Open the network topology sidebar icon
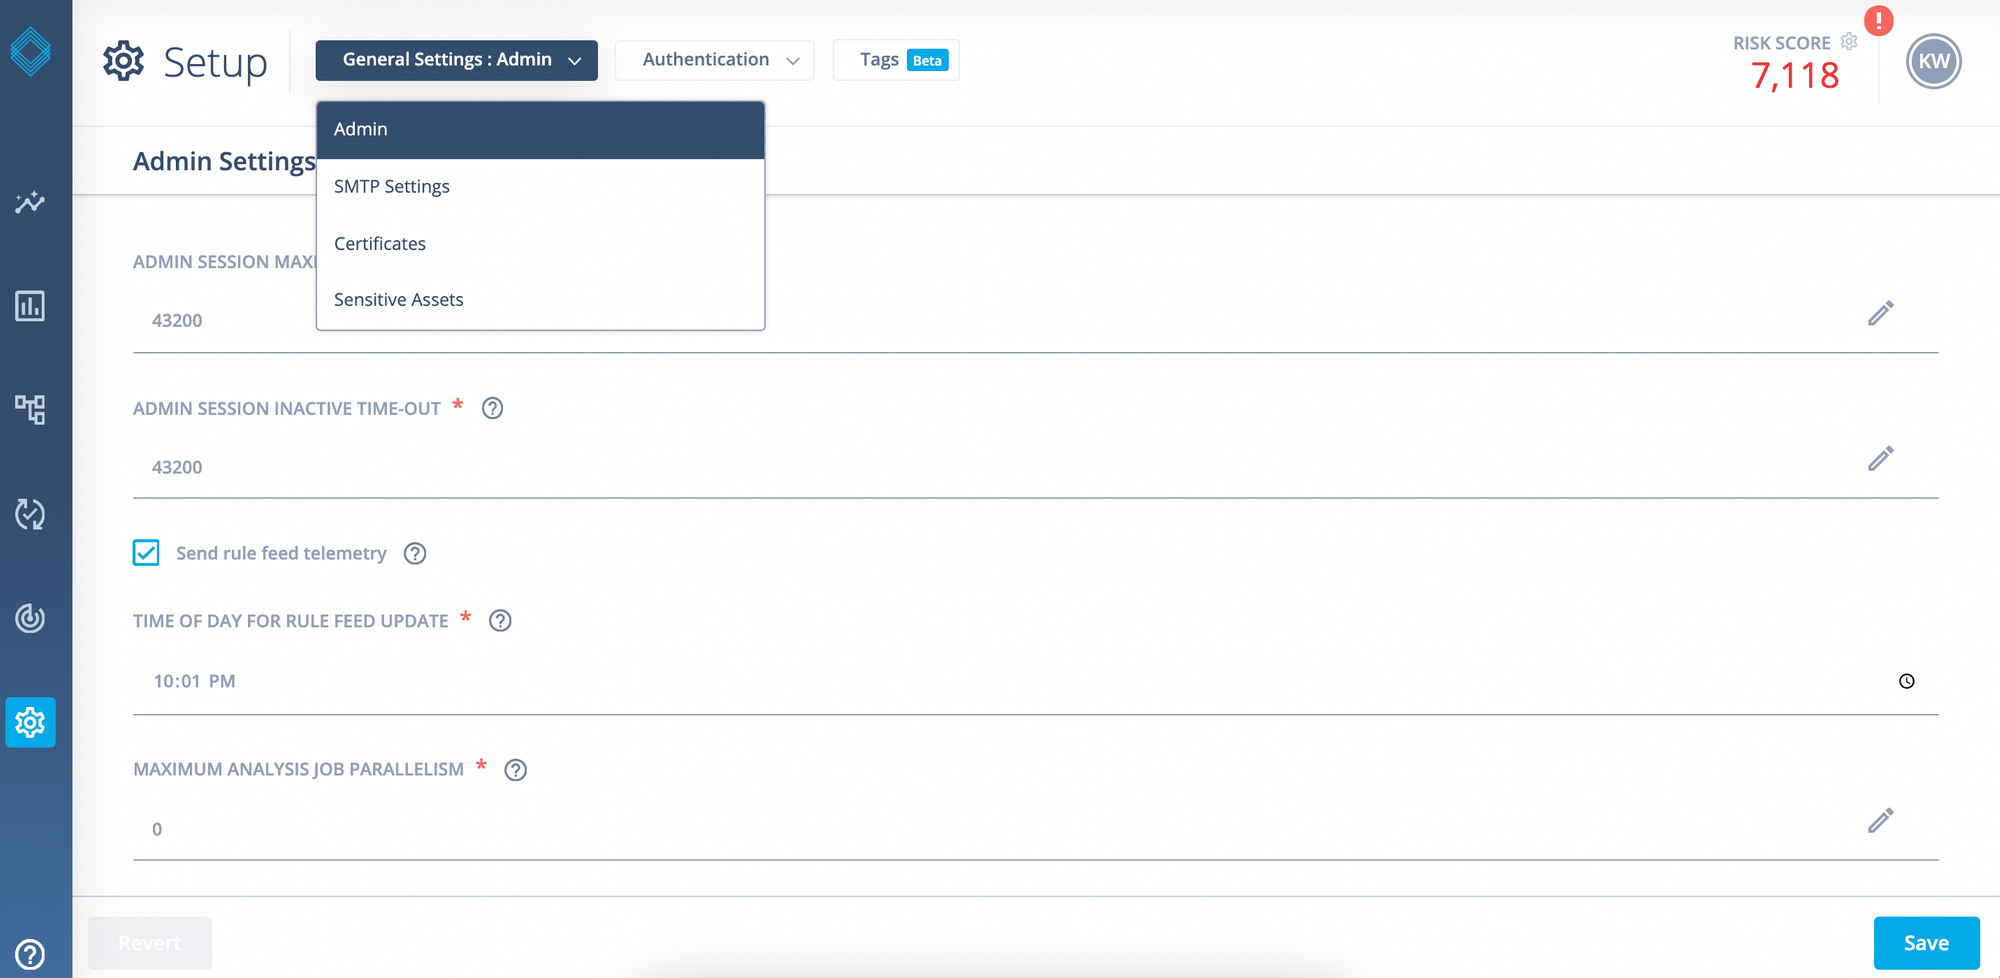This screenshot has height=978, width=2000. point(30,409)
